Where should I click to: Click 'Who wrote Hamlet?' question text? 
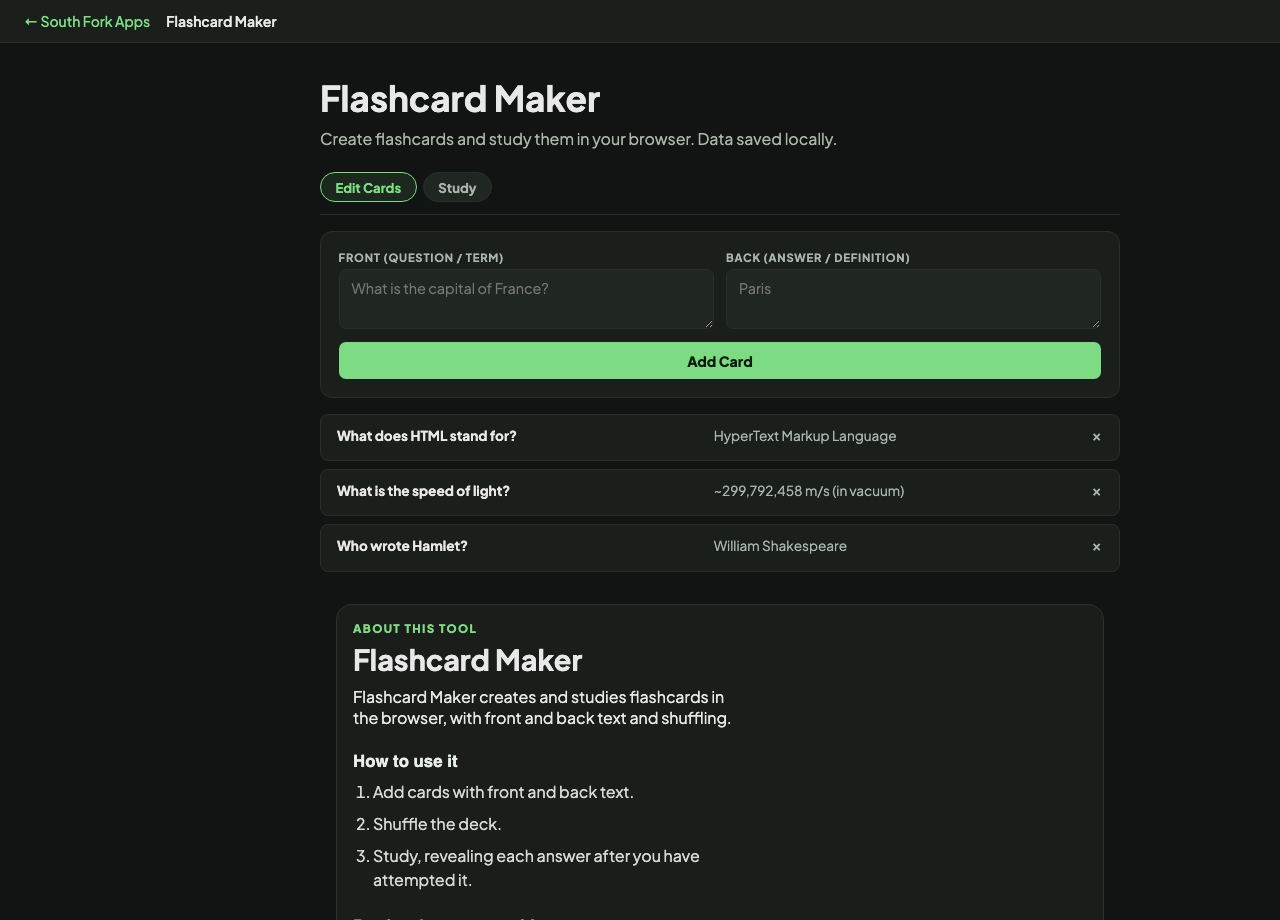tap(402, 546)
